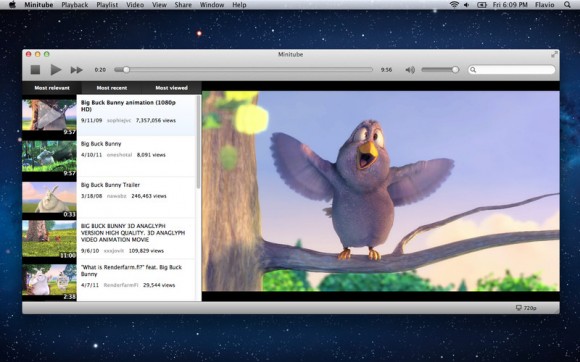Click the xxxjovit author name

tap(114, 251)
